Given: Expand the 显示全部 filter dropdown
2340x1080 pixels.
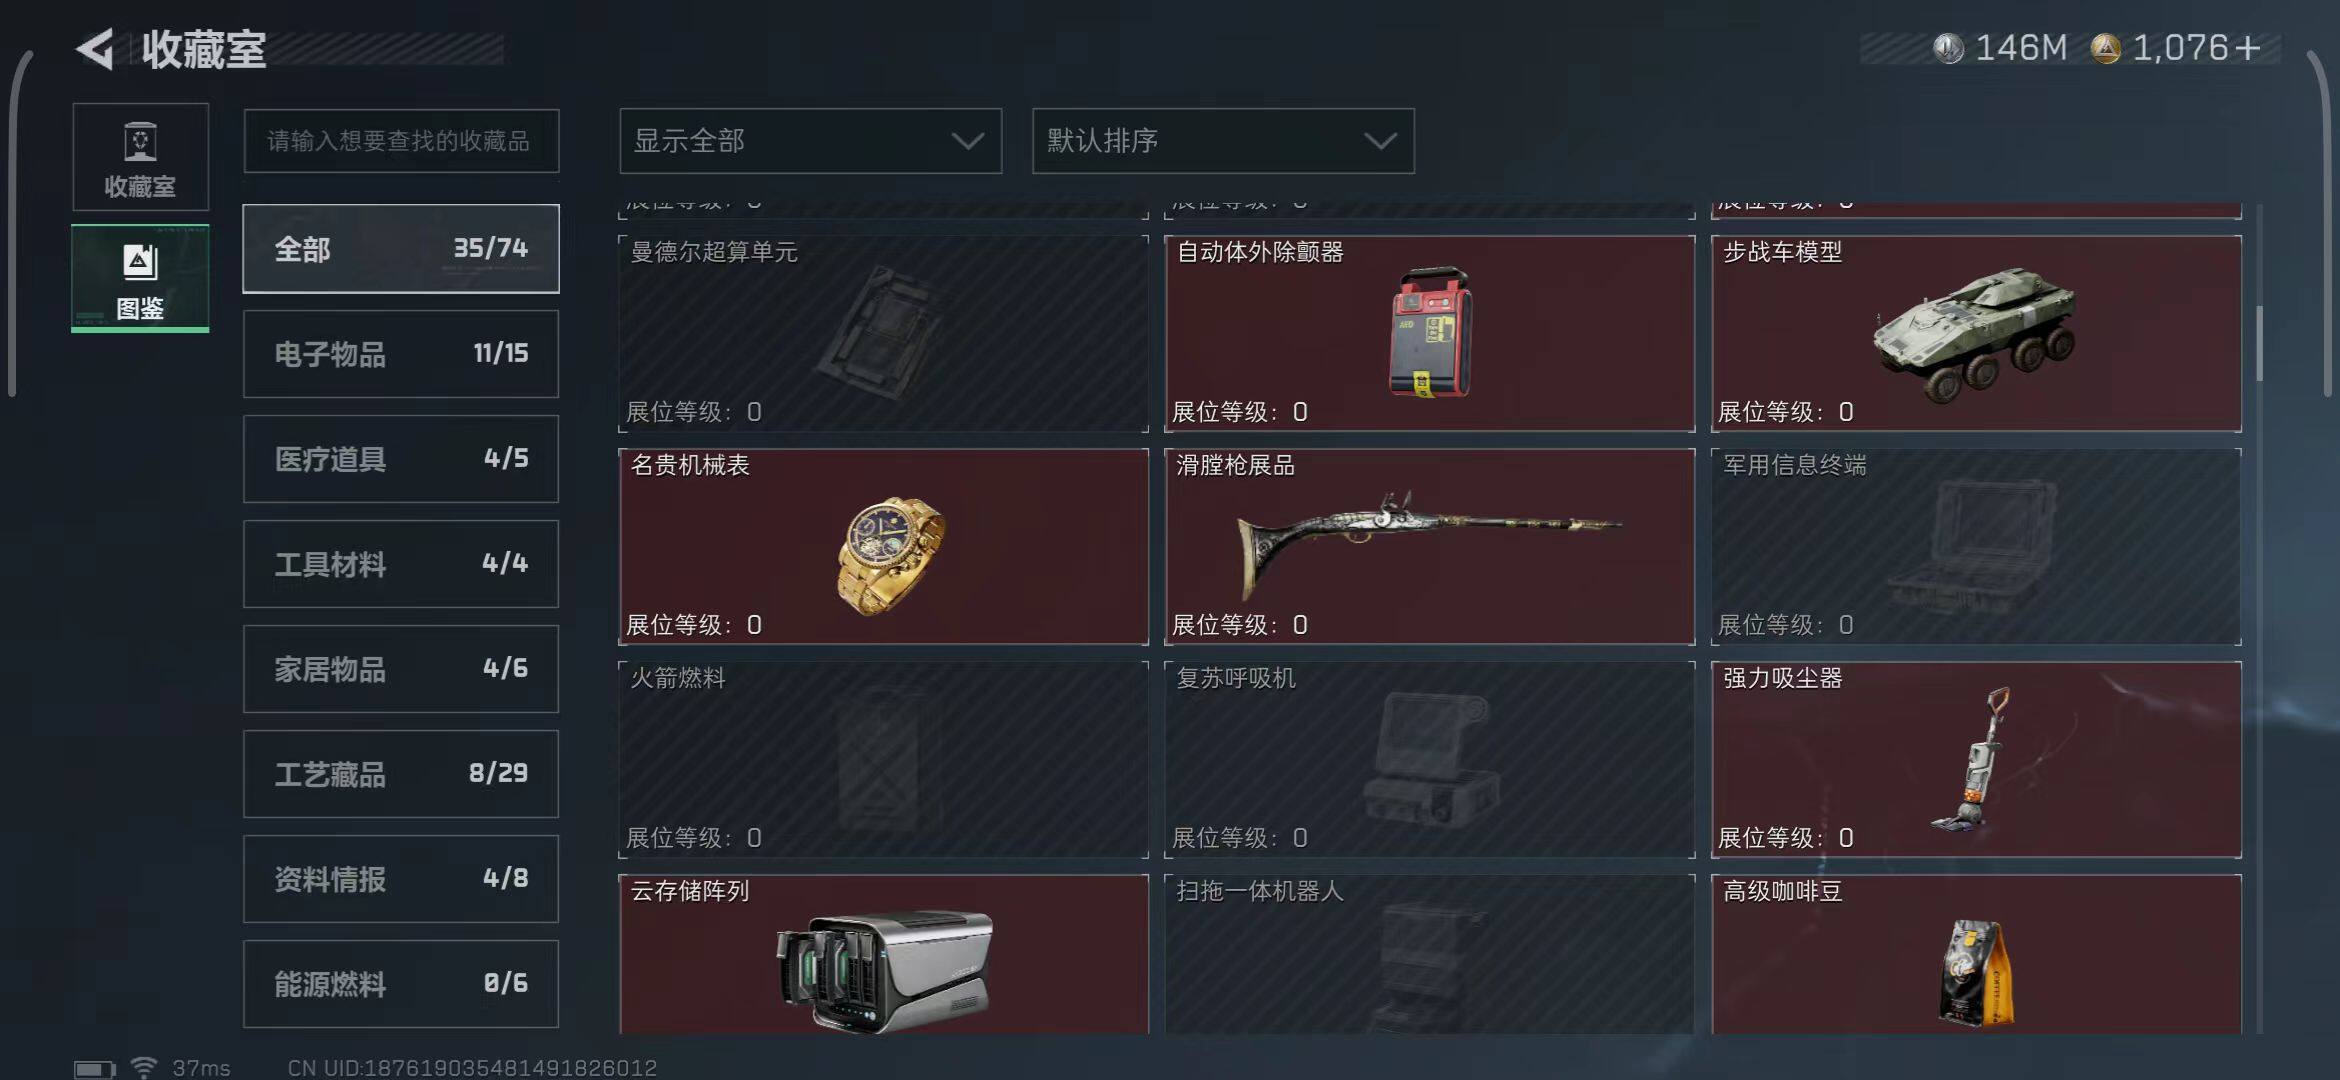Looking at the screenshot, I should [x=811, y=141].
